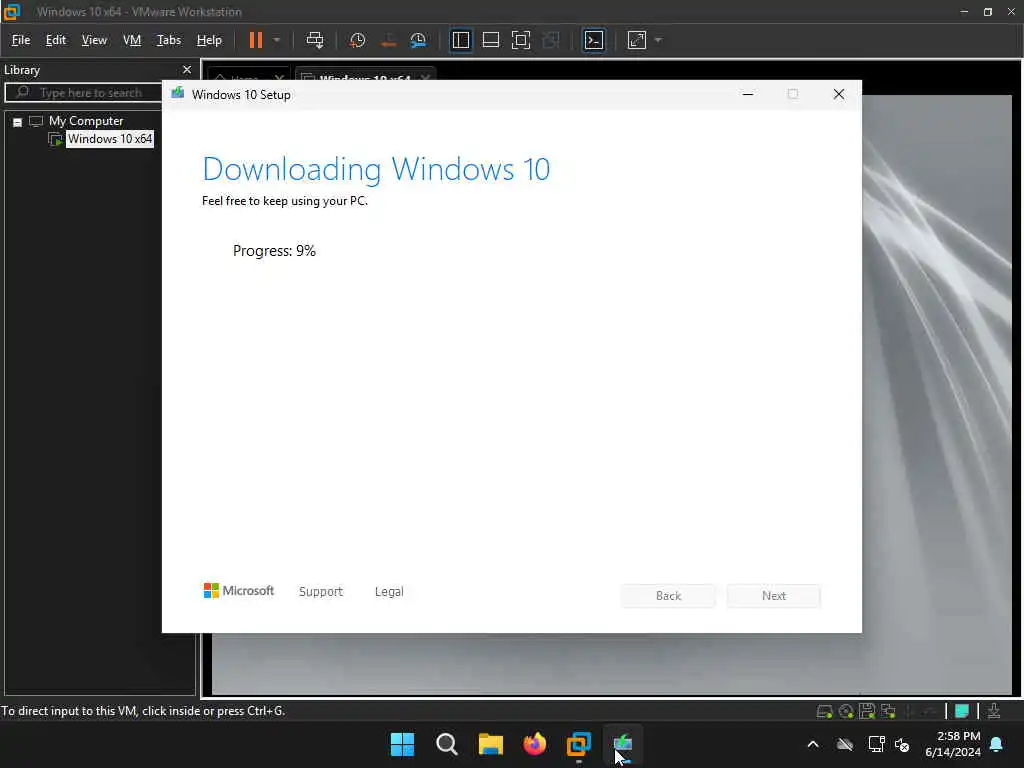The height and width of the screenshot is (768, 1024).
Task: Open the Tabs menu
Action: point(168,40)
